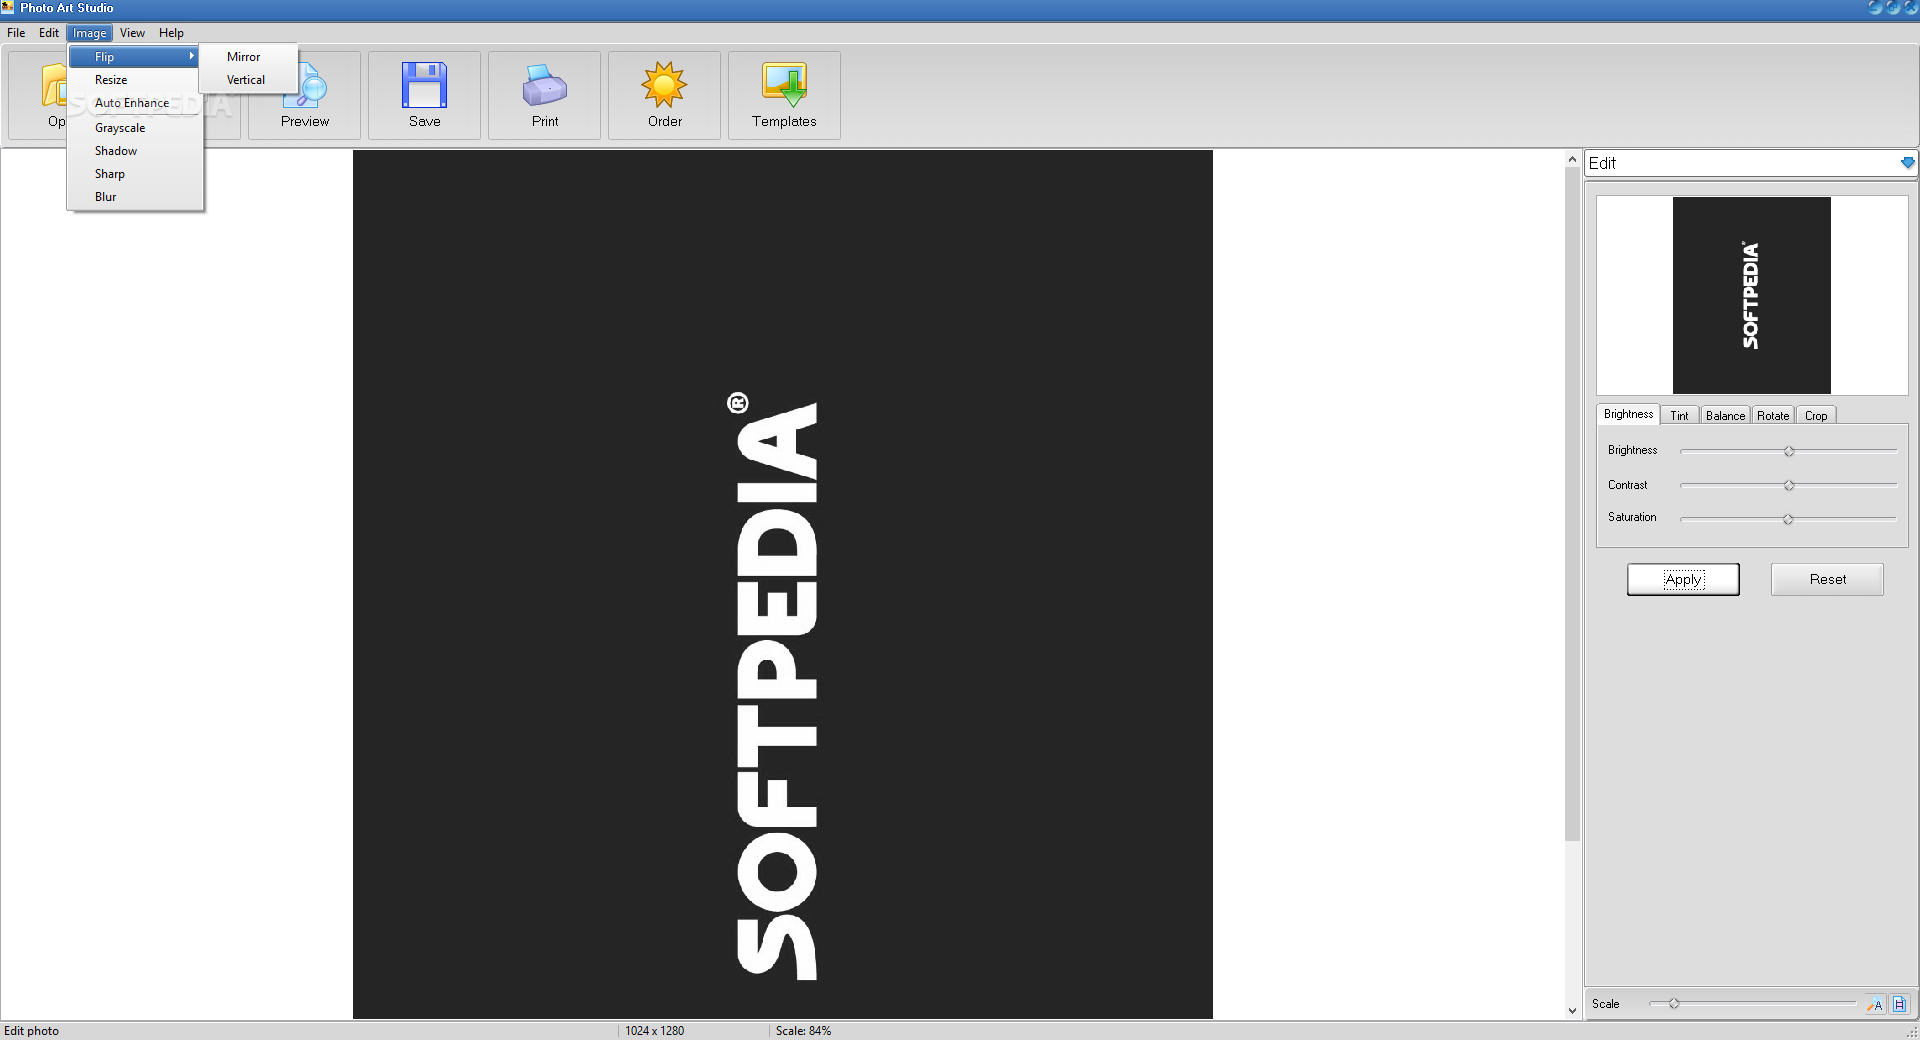Click the Contrast slider handle
Screen dimensions: 1920x1040
[x=1789, y=486]
